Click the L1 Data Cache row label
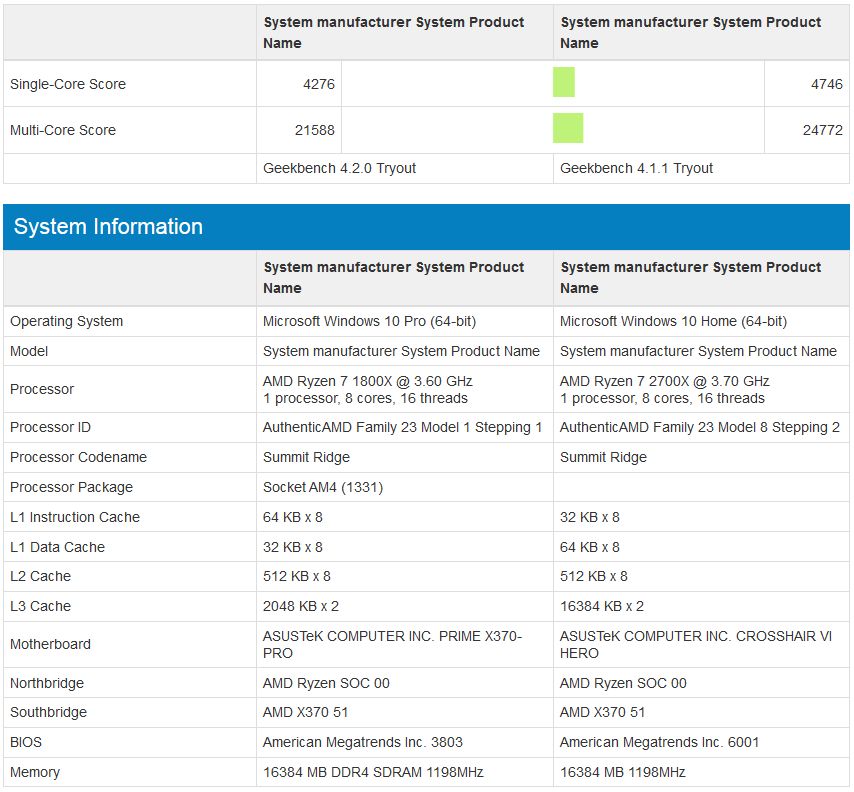Image resolution: width=854 pixels, height=792 pixels. click(x=57, y=547)
